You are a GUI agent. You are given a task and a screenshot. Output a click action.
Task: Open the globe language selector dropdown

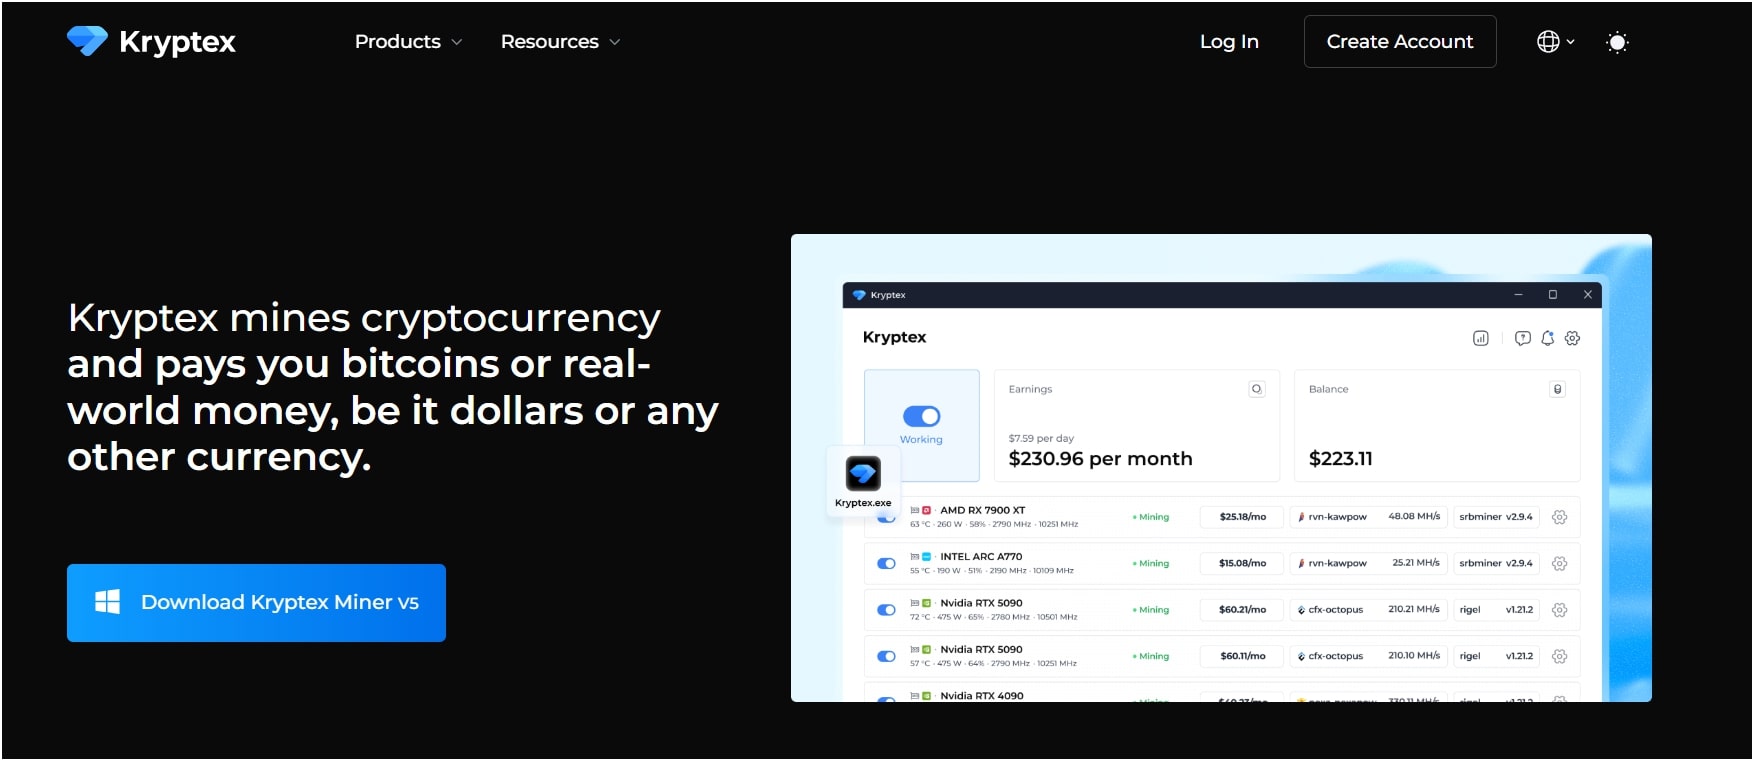1555,42
